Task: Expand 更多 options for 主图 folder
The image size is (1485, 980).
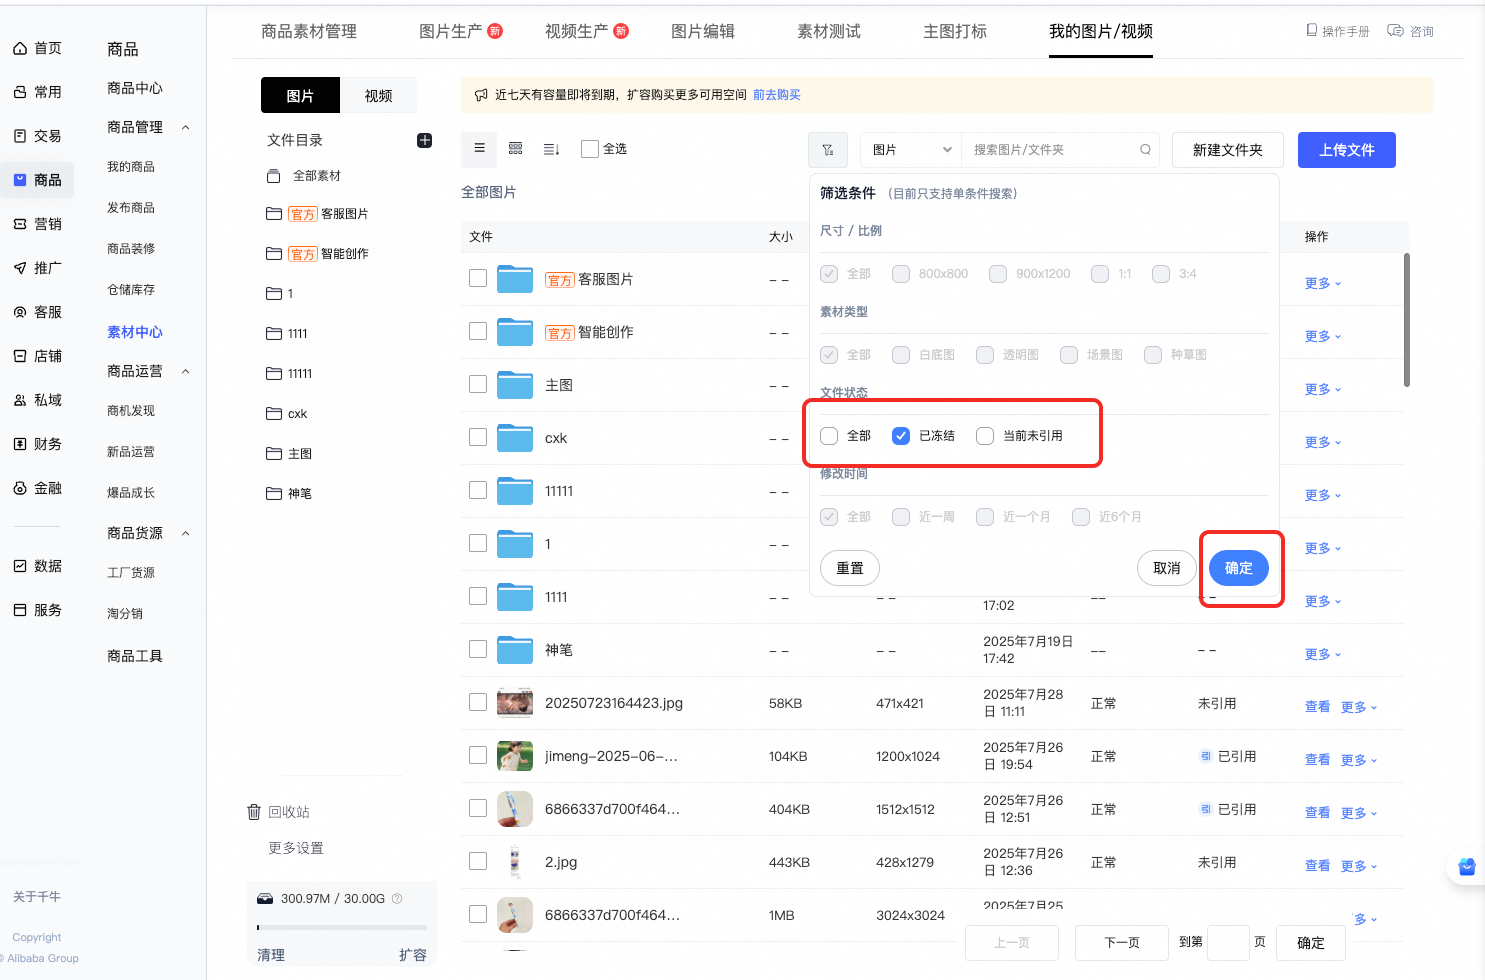Action: (1323, 389)
